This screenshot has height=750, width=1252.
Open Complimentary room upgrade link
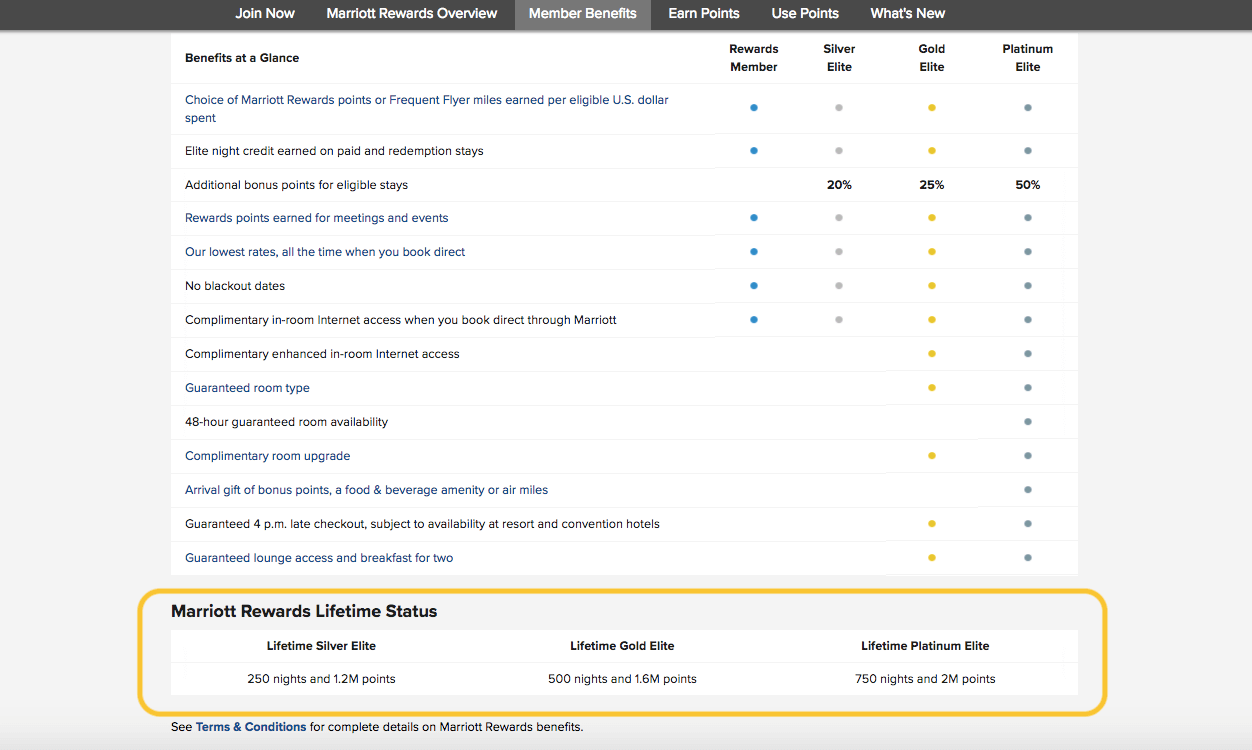[x=268, y=456]
